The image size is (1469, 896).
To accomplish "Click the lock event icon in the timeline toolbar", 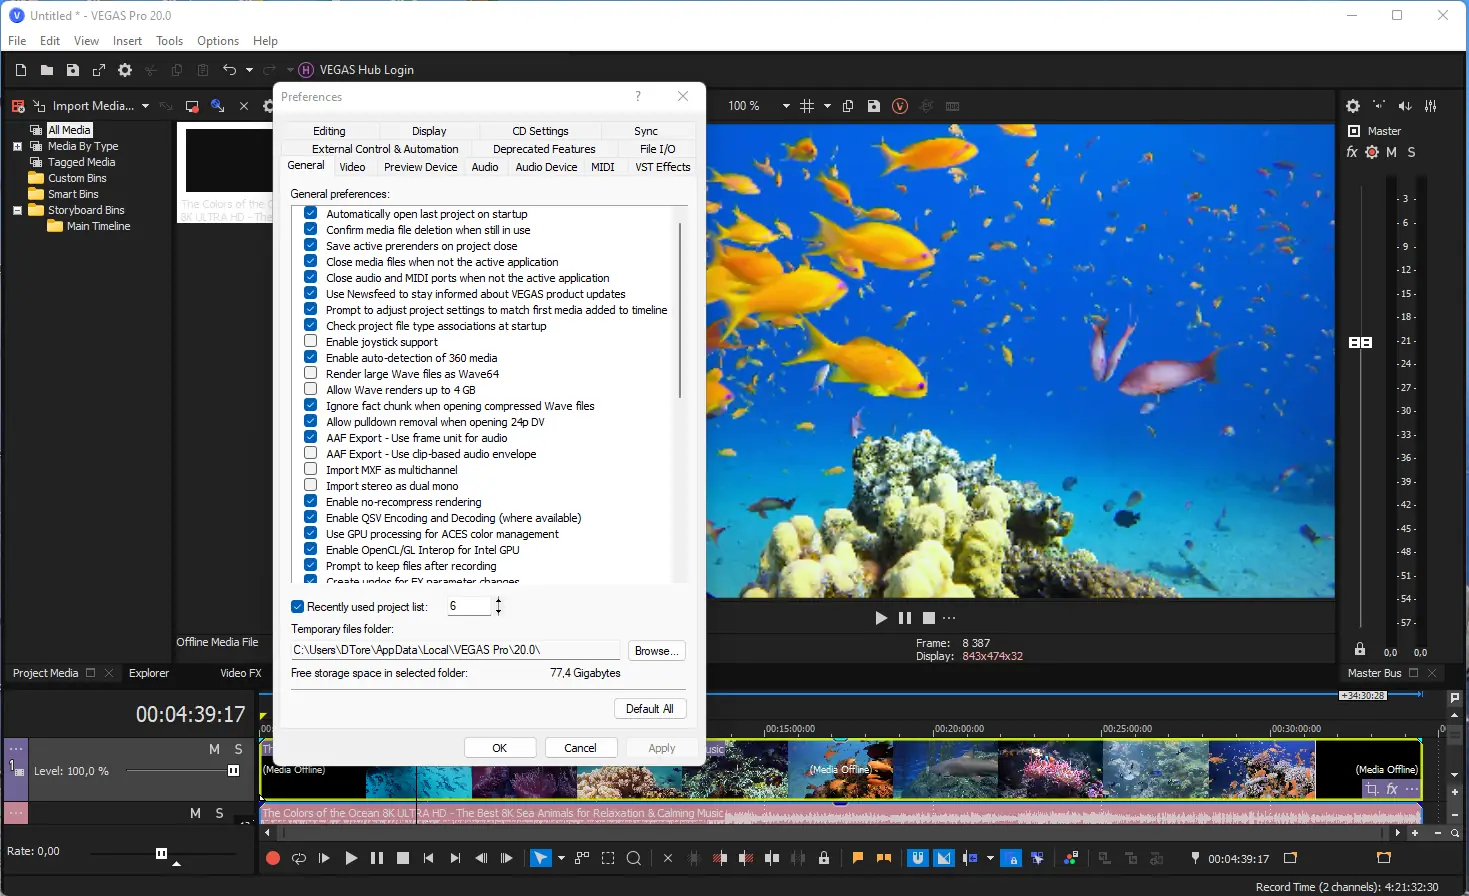I will (x=824, y=858).
